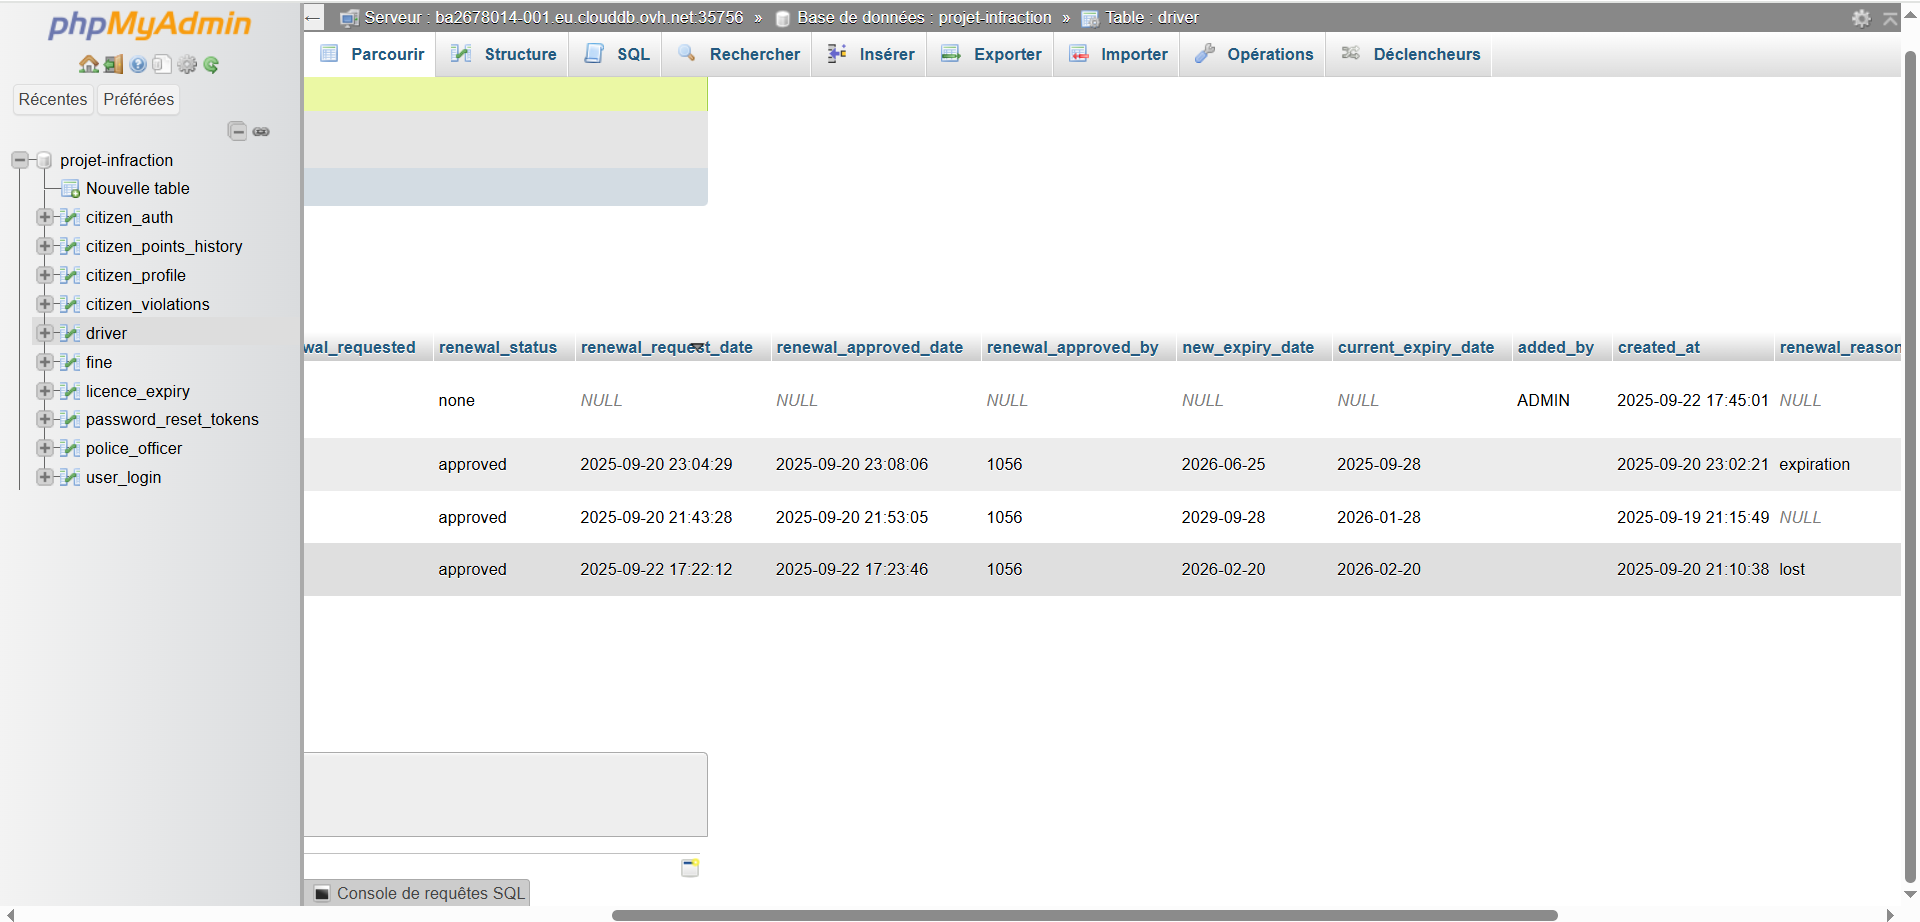The width and height of the screenshot is (1920, 922).
Task: Click the navigation panel settings gear
Action: (187, 65)
